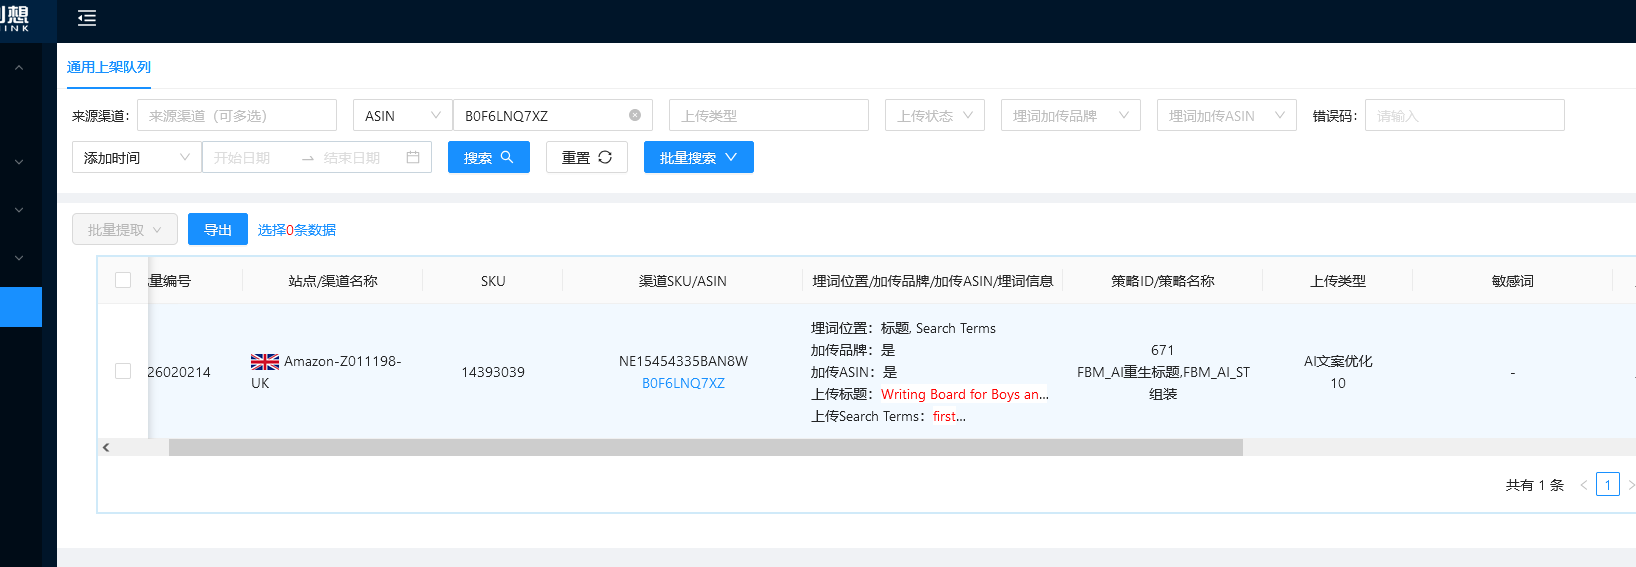Open the ASIN search-type dropdown
The height and width of the screenshot is (567, 1636).
click(403, 115)
